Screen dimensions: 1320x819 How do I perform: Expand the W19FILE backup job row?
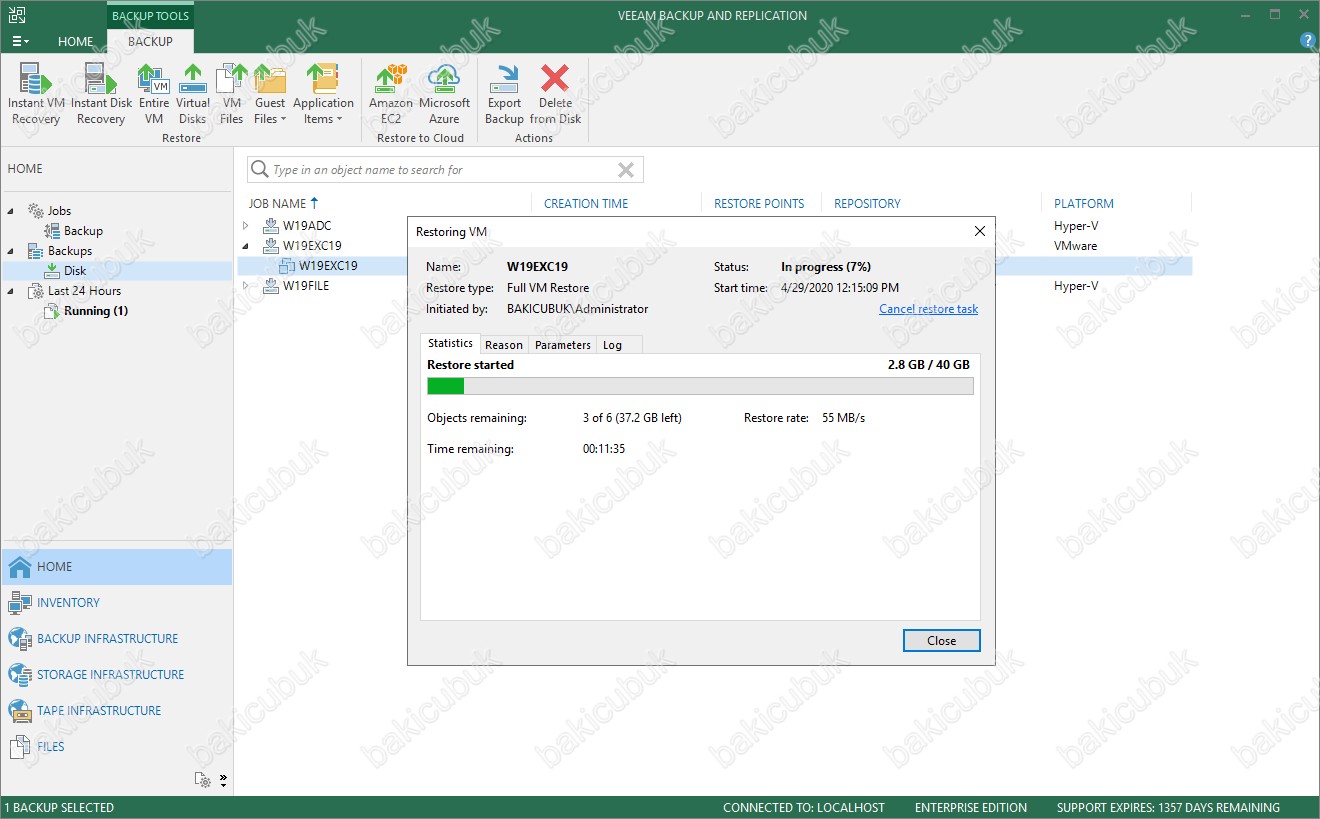click(246, 286)
